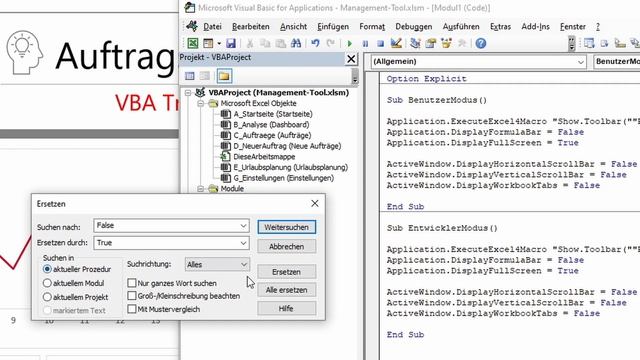Click the Cut scissors icon
Screen dimensions: 640x360
click(250, 43)
